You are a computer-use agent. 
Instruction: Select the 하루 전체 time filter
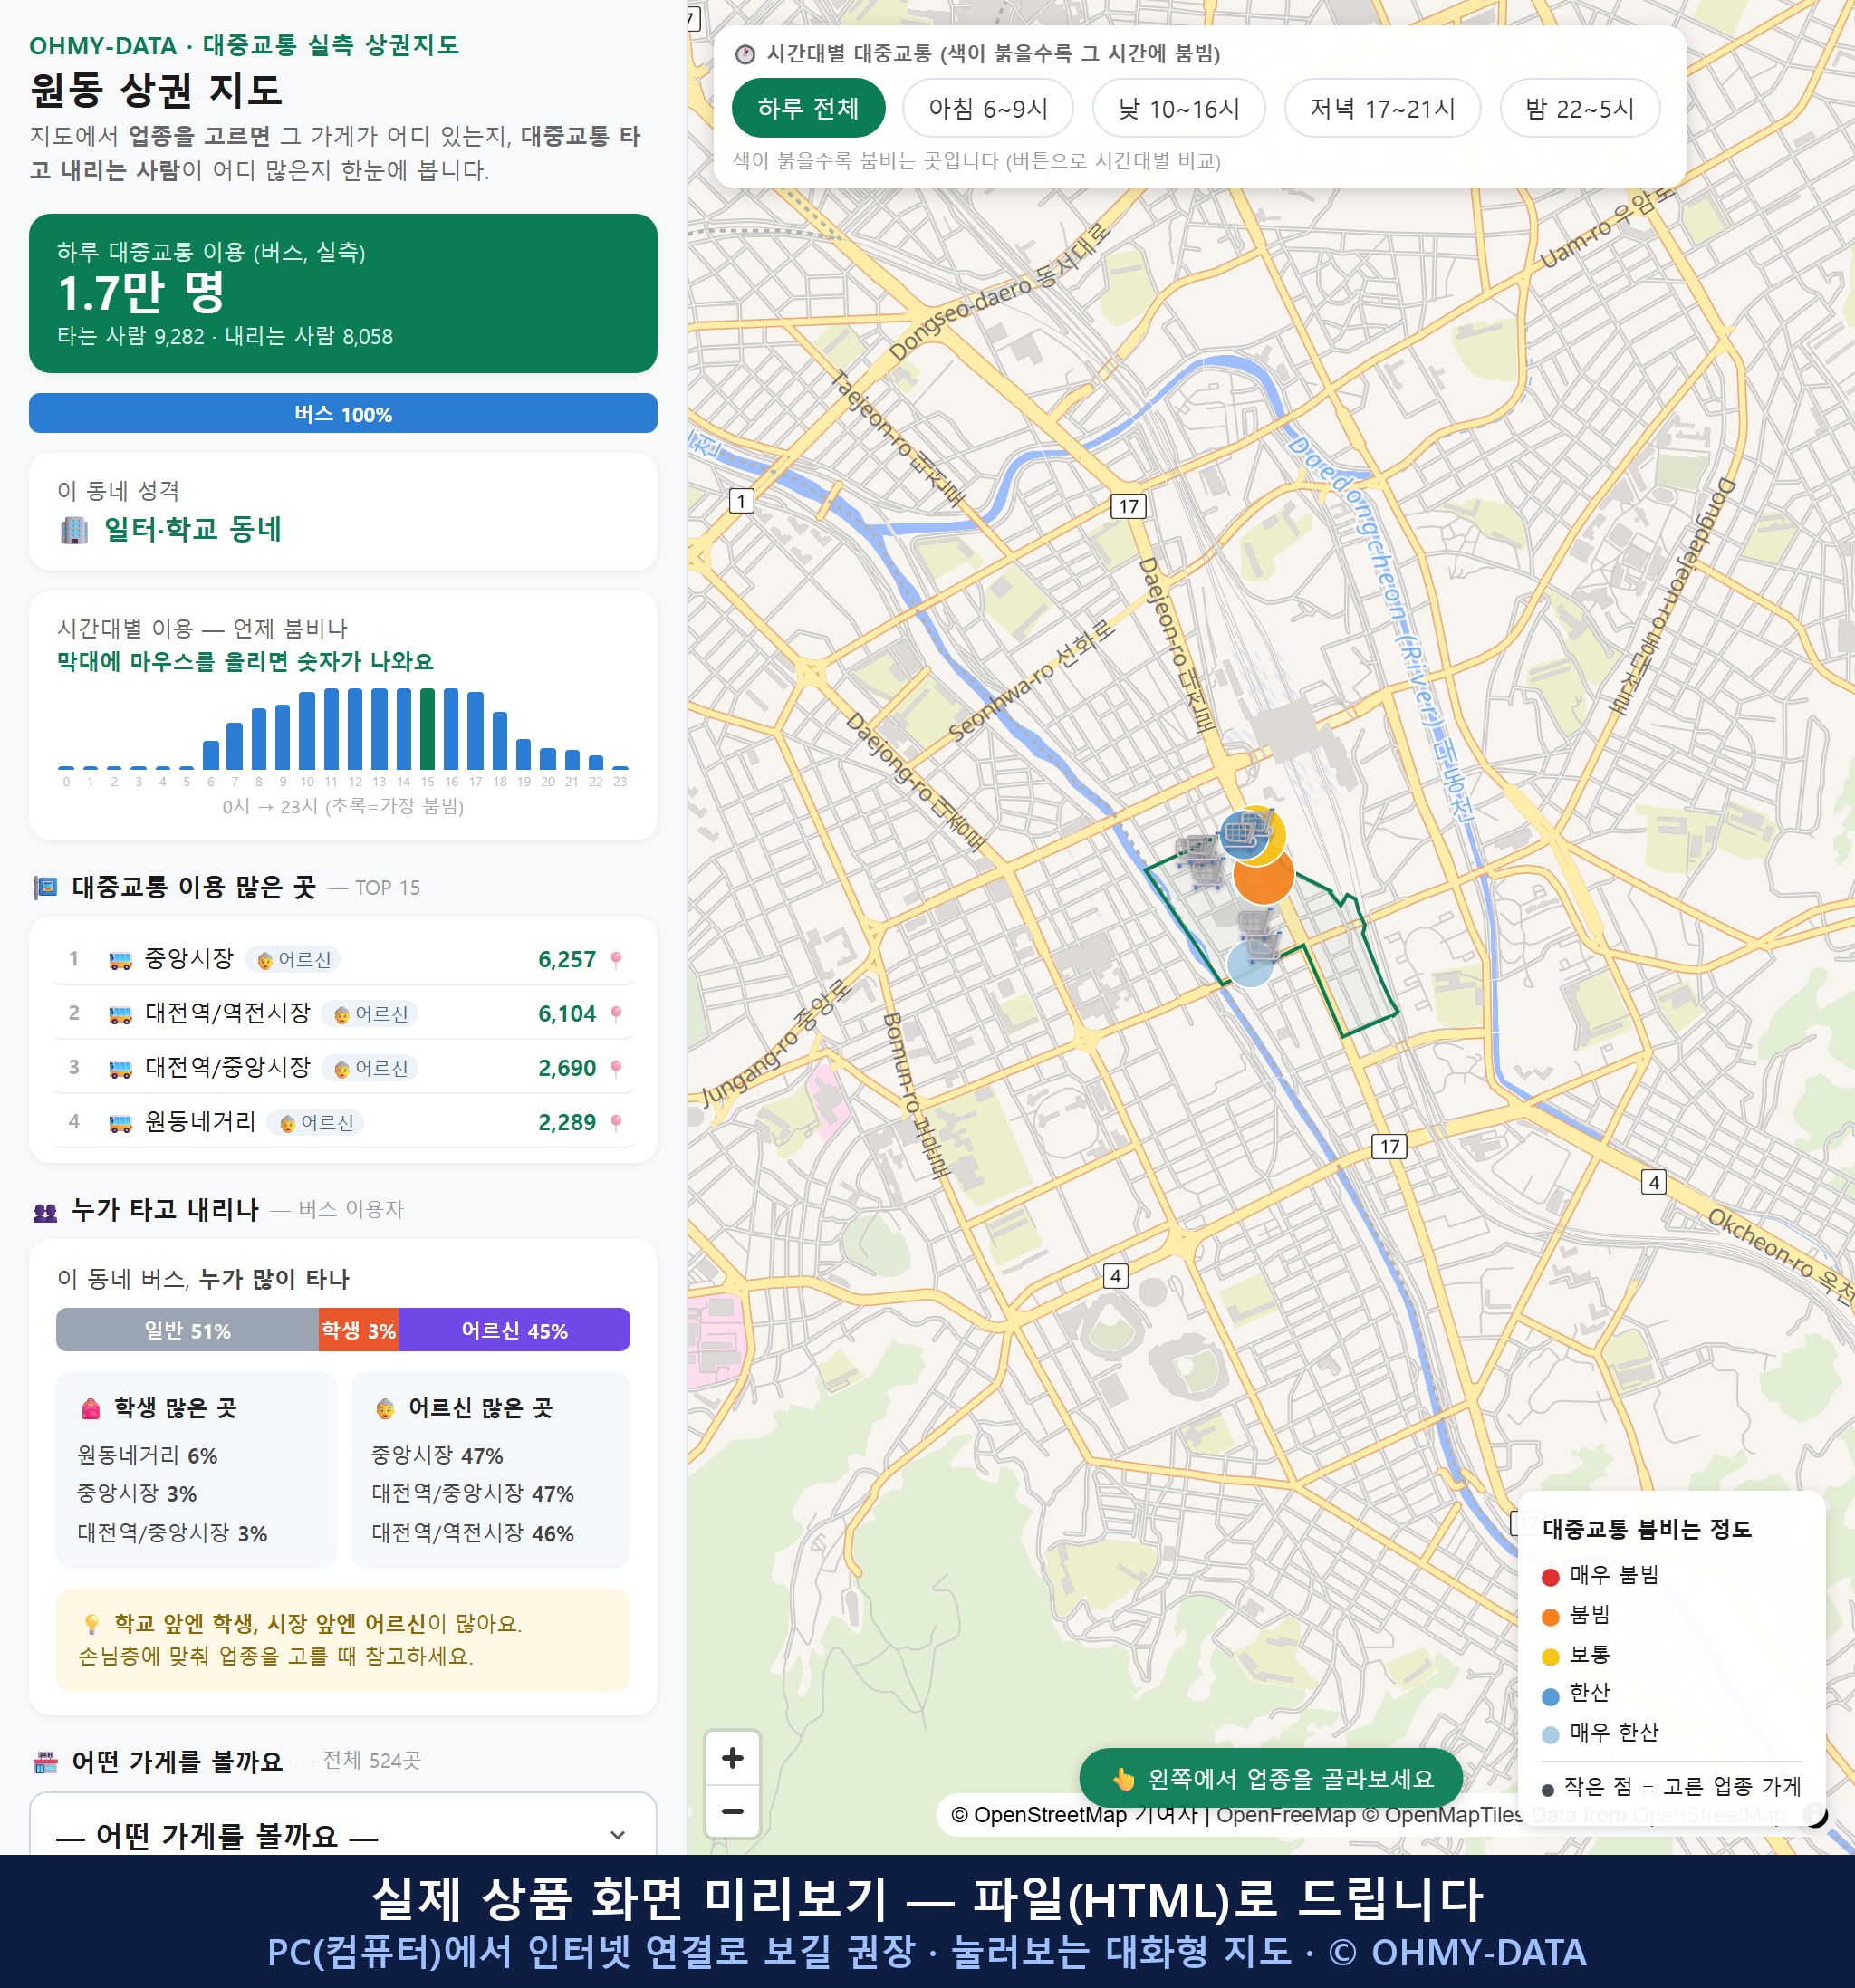pos(808,108)
